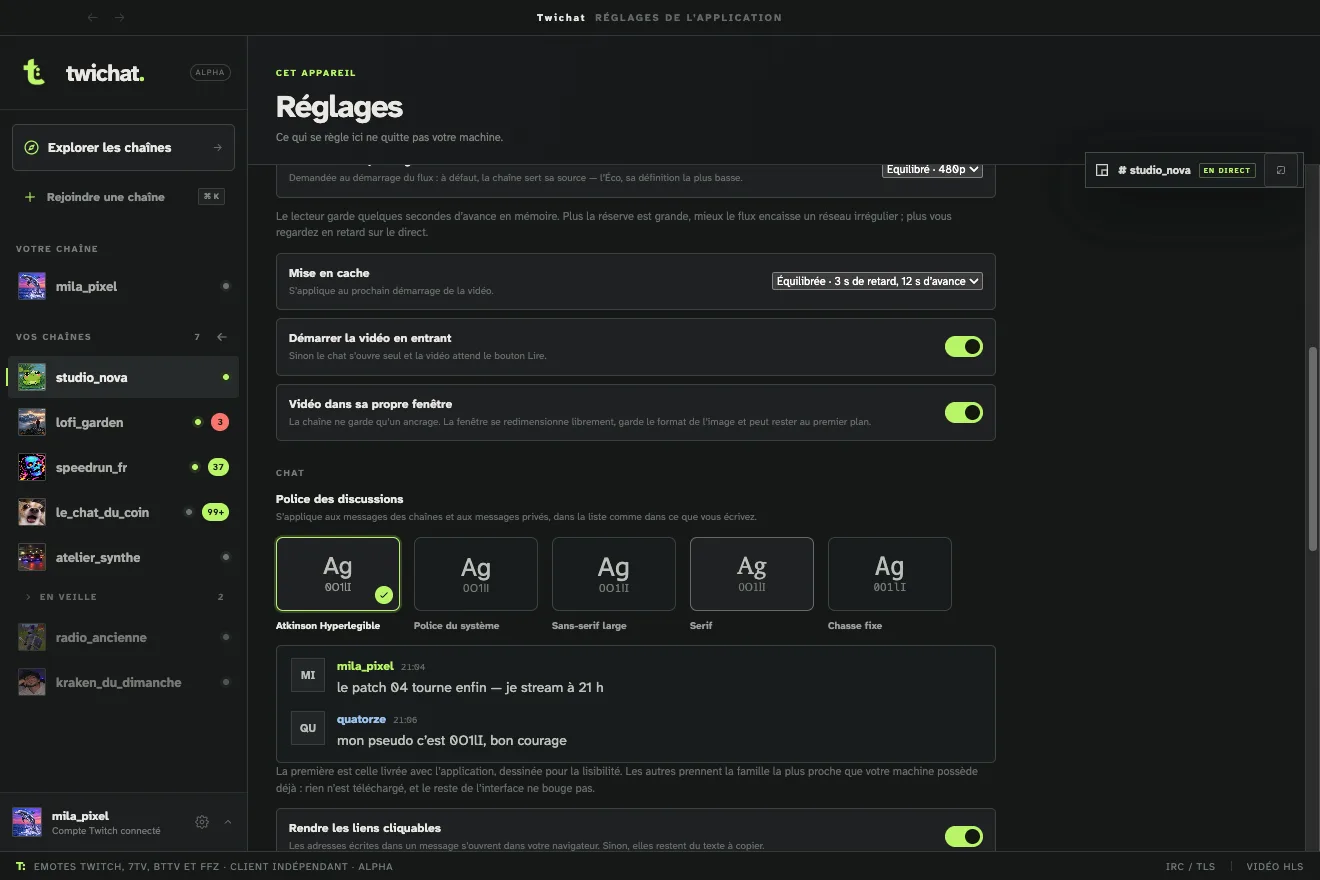Click the compass icon for exploring channels
This screenshot has width=1320, height=880.
[x=31, y=147]
